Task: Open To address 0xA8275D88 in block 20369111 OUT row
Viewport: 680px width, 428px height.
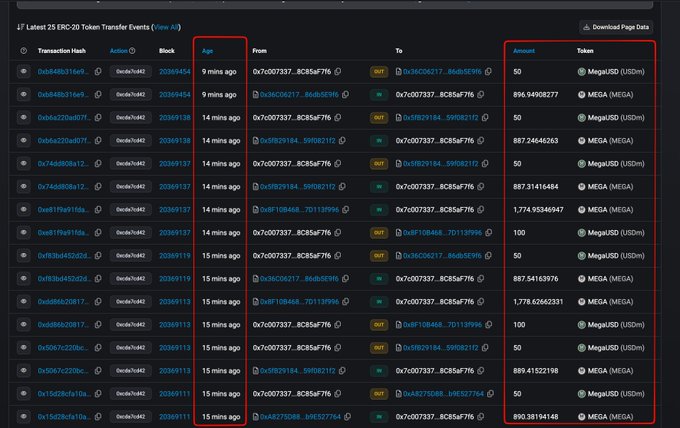Action: pyautogui.click(x=443, y=394)
